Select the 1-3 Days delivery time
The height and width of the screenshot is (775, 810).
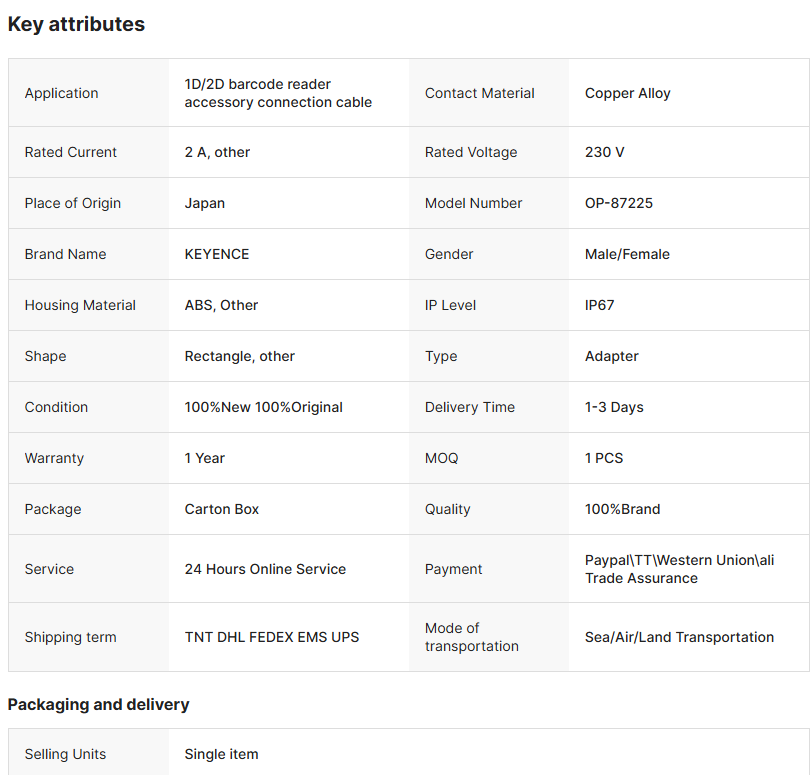click(x=614, y=407)
